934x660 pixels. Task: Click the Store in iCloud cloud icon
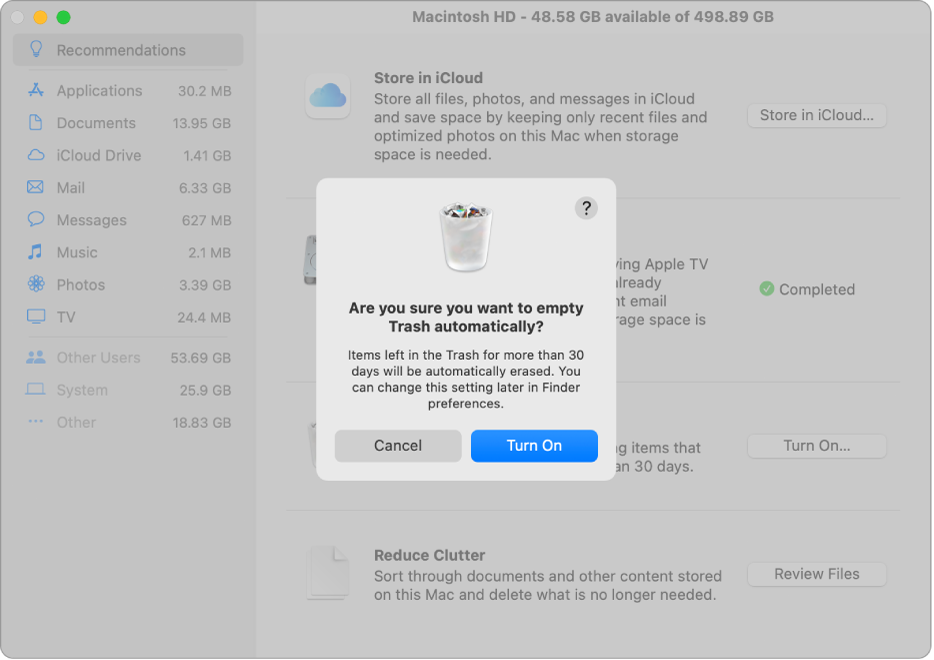pyautogui.click(x=328, y=96)
